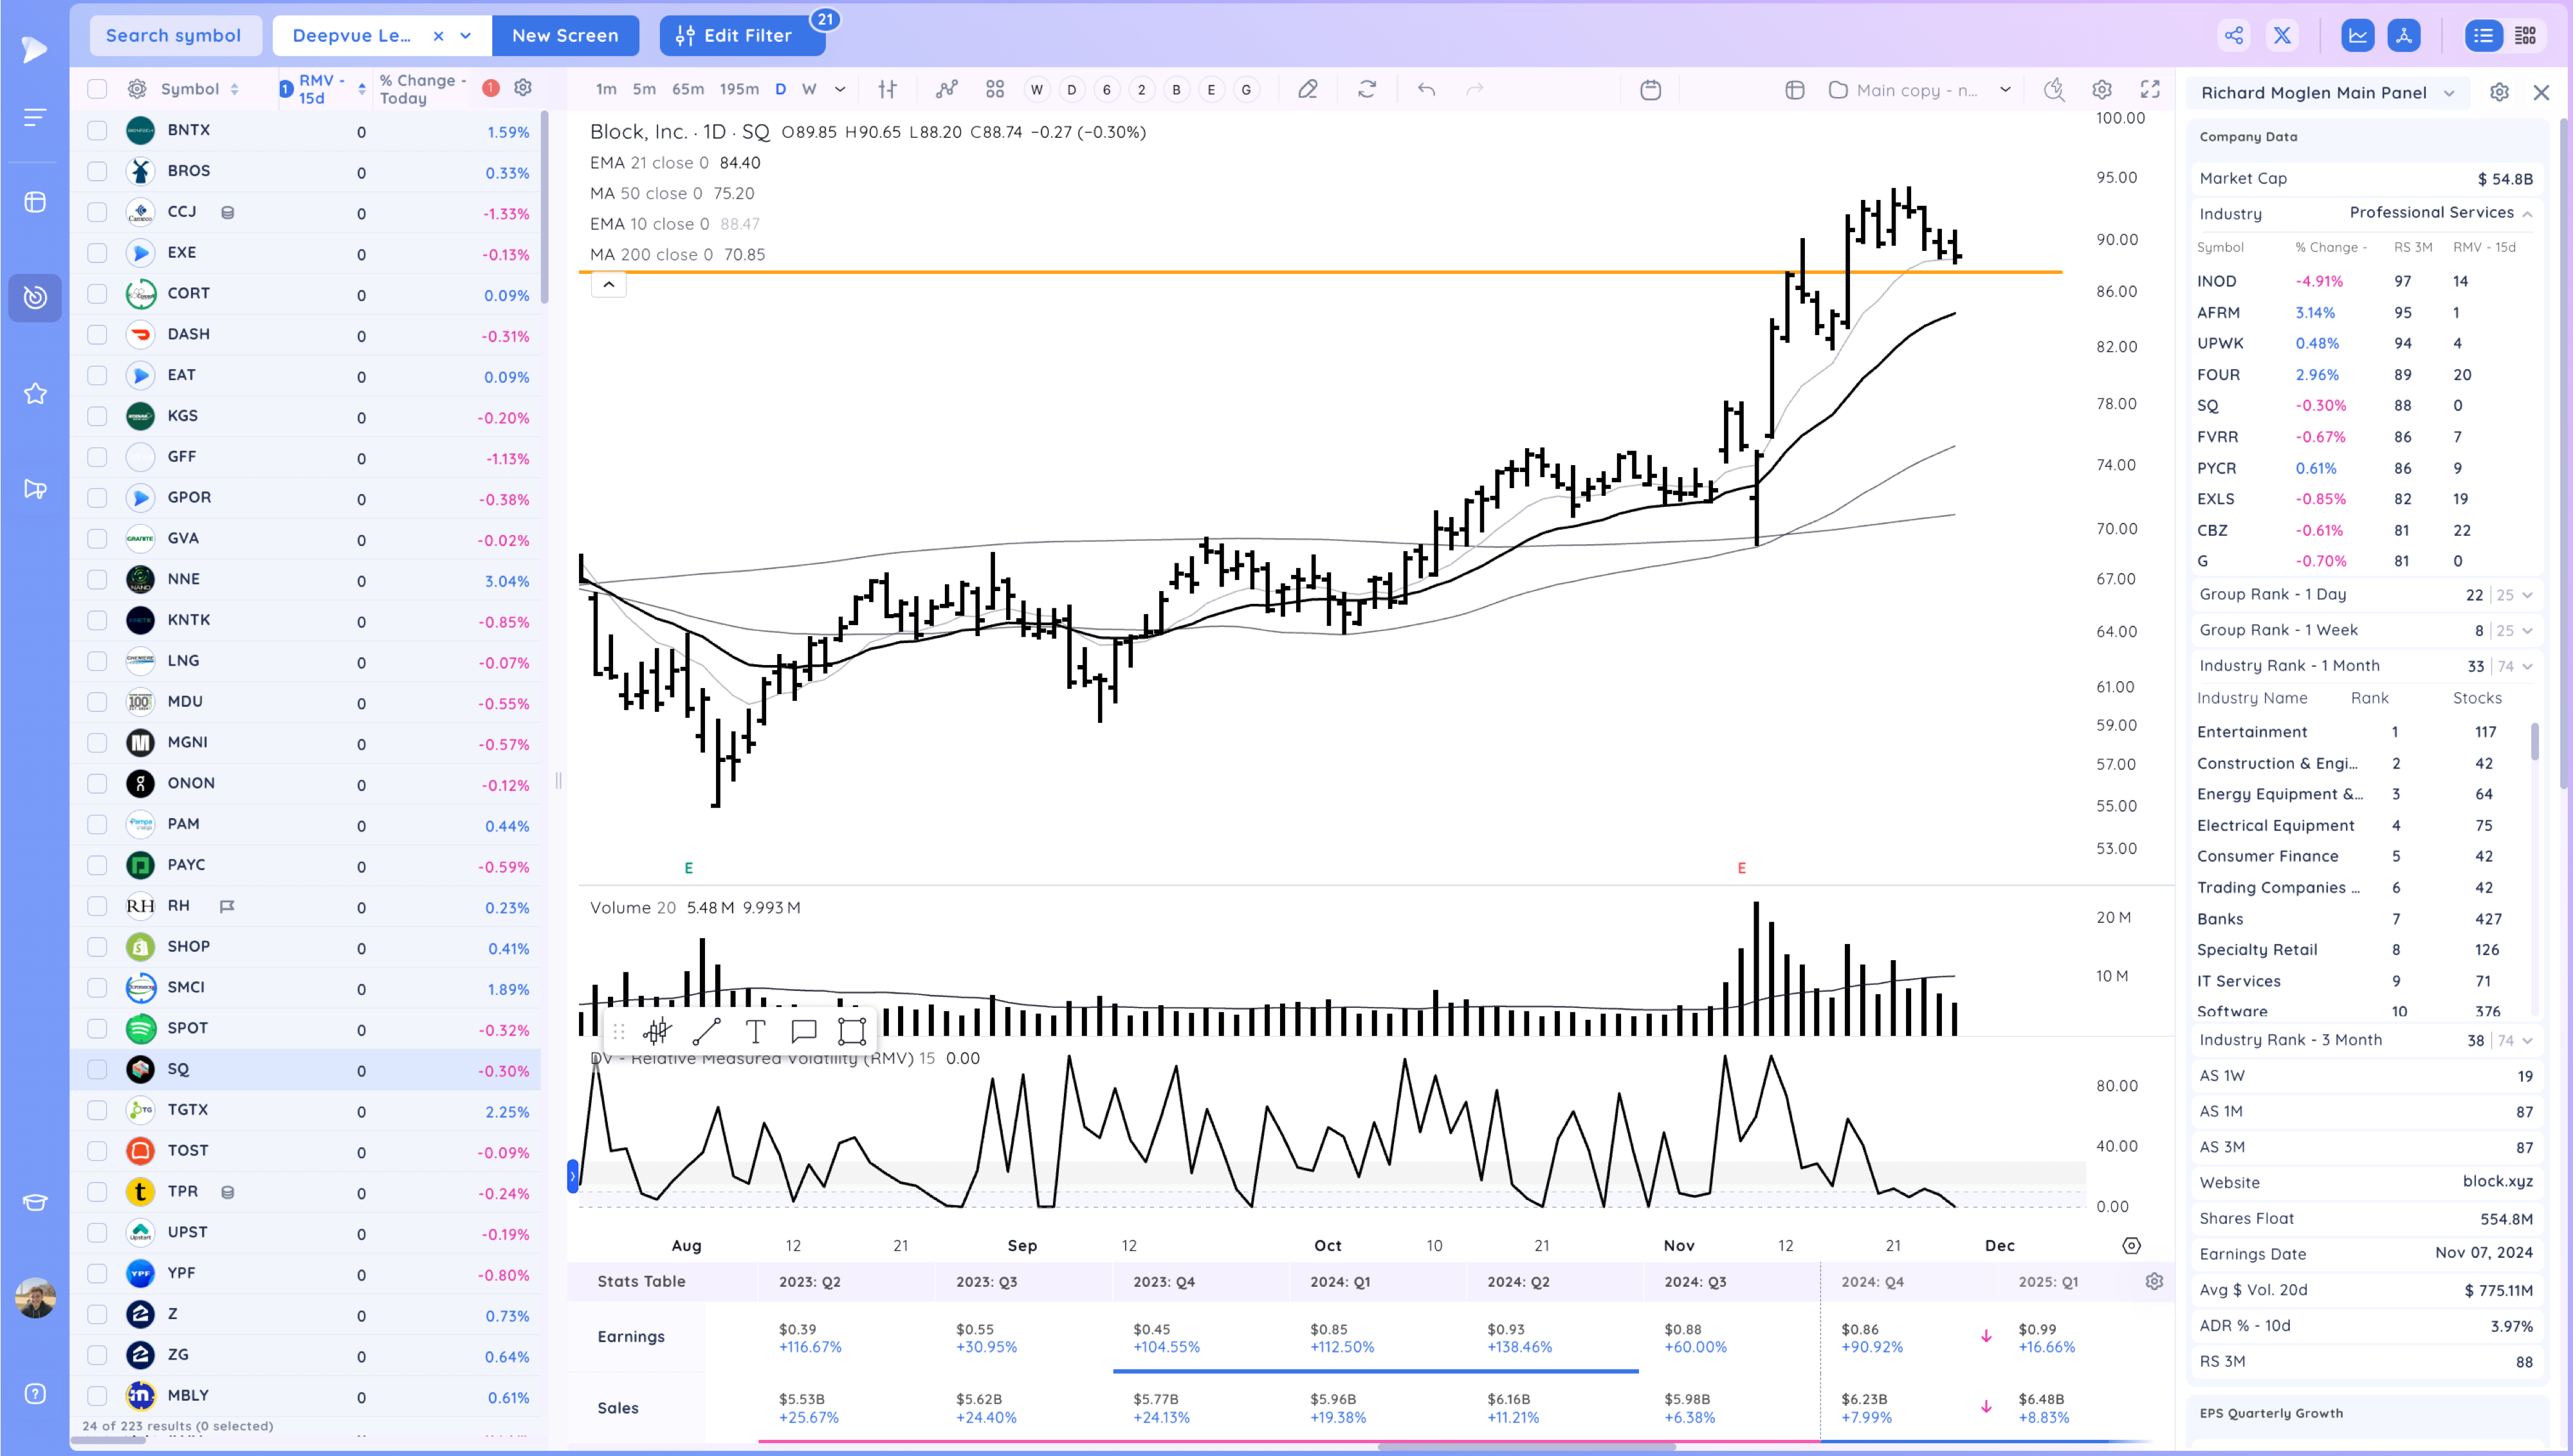
Task: Open the chart type bars icon
Action: (887, 90)
